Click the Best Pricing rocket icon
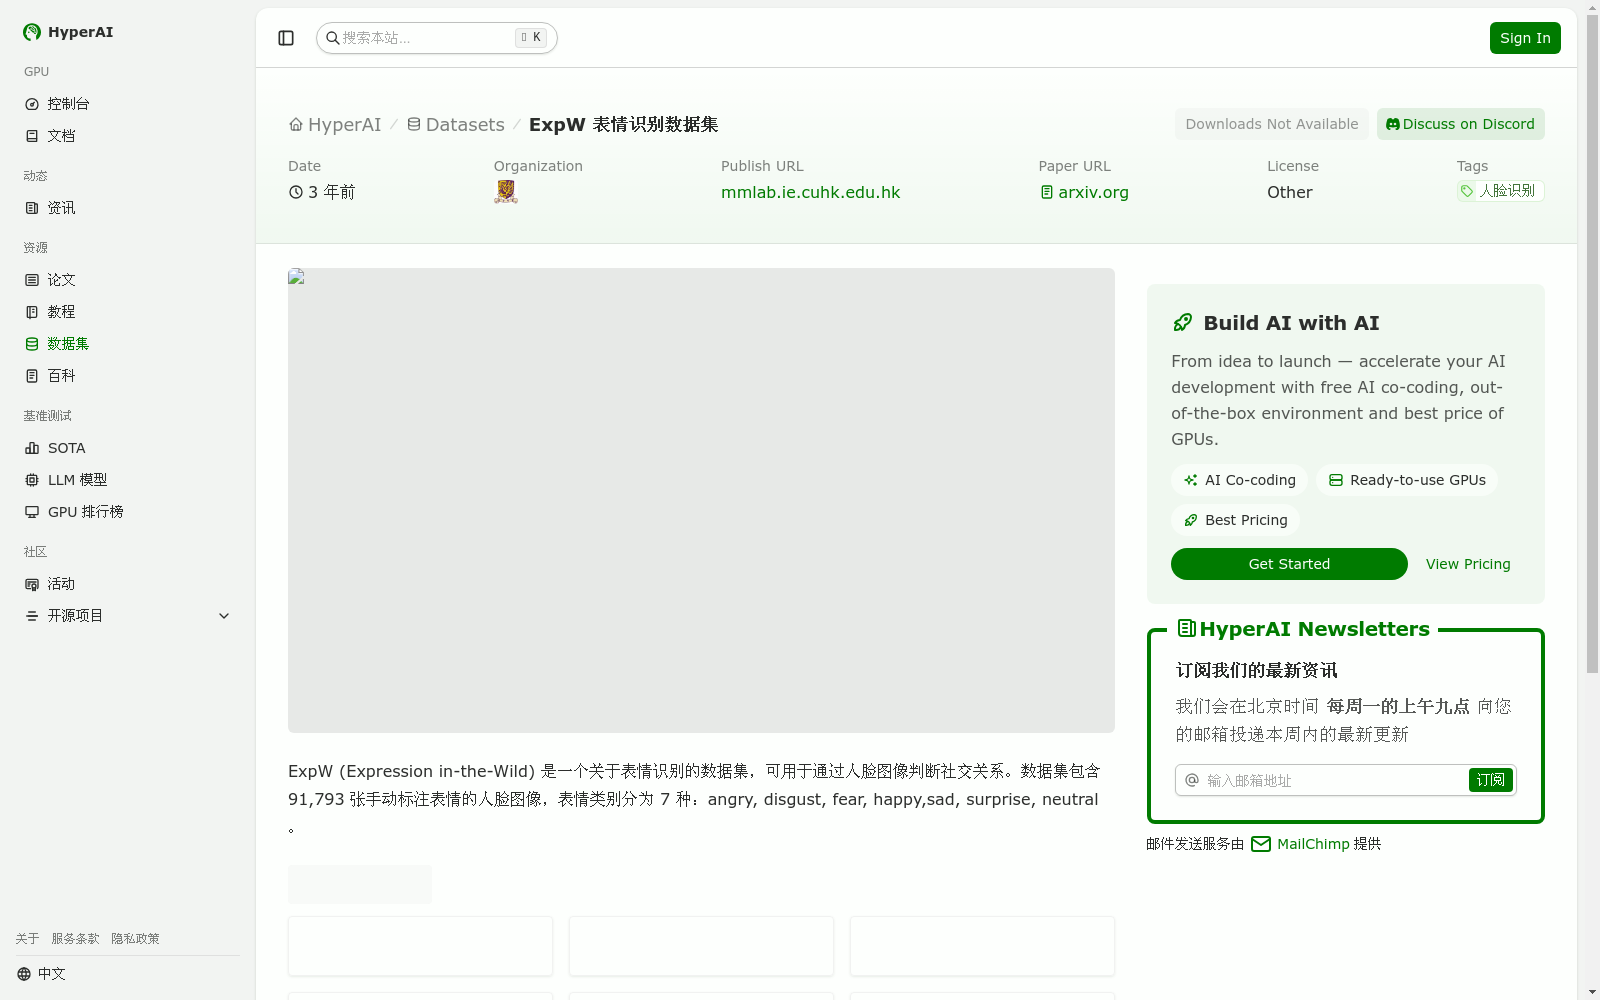Viewport: 1600px width, 1000px height. click(1191, 520)
